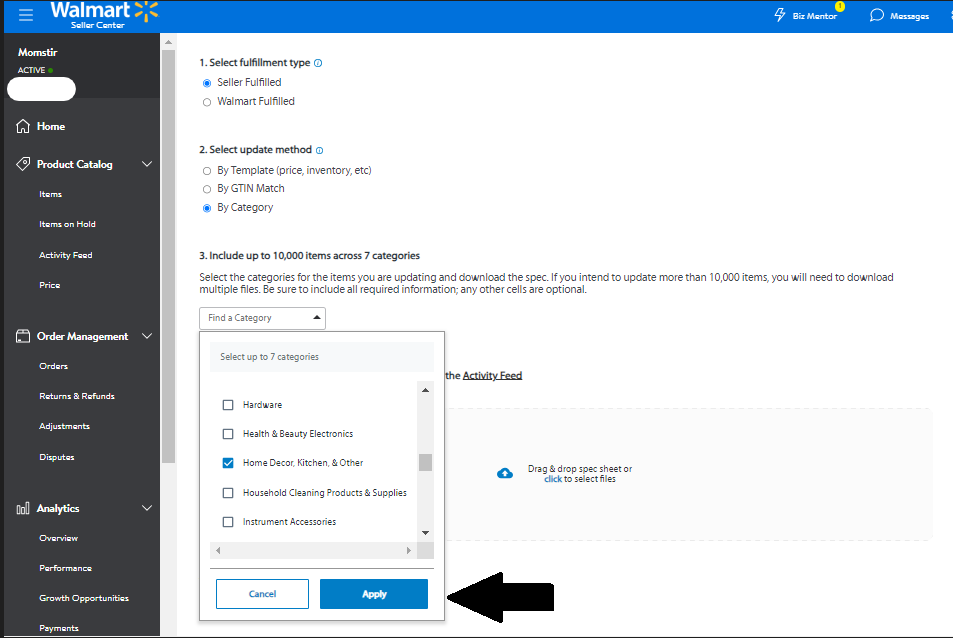Click the cloud upload icon

click(x=505, y=473)
